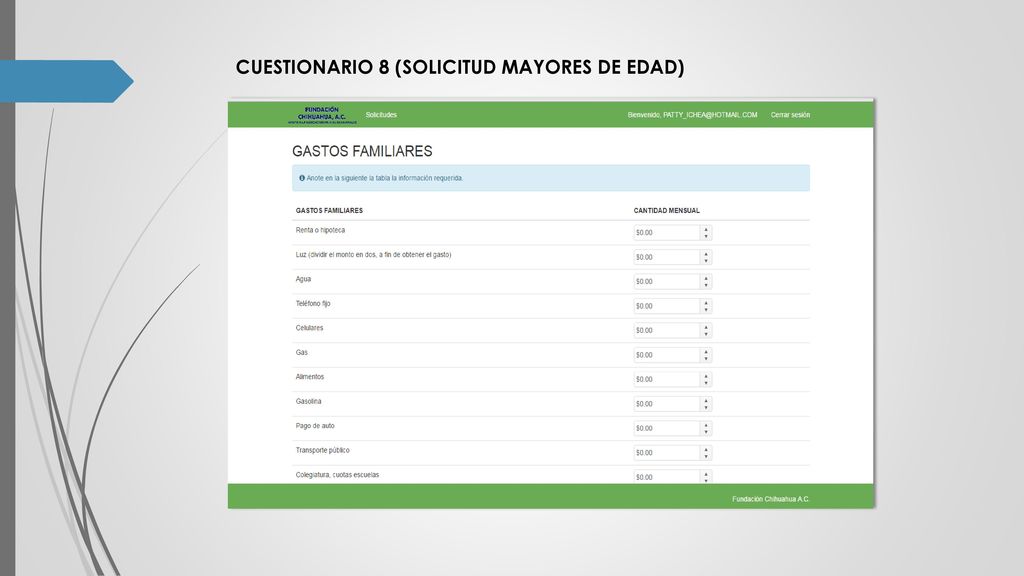1024x576 pixels.
Task: Click the 'Gas' row label
Action: coord(301,352)
